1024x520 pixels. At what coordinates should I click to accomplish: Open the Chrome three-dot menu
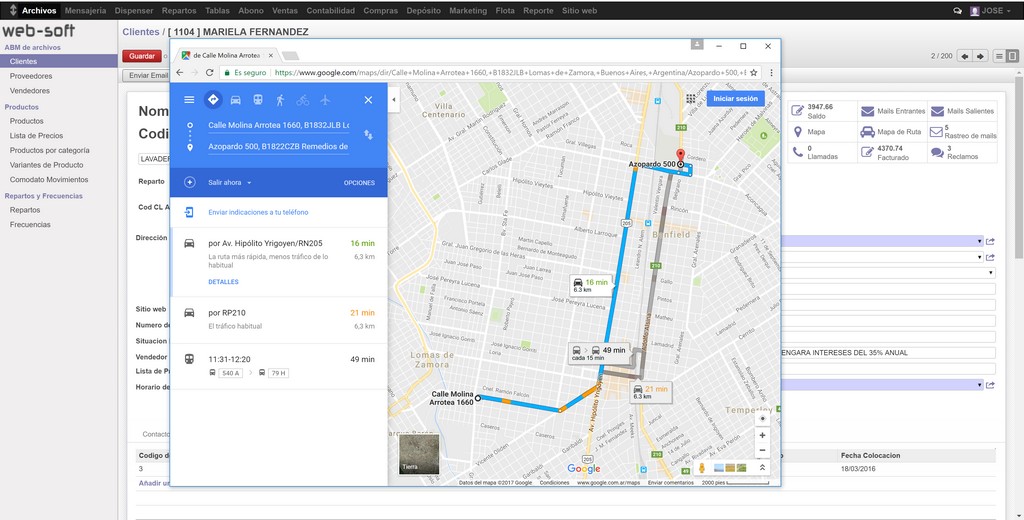pos(771,73)
